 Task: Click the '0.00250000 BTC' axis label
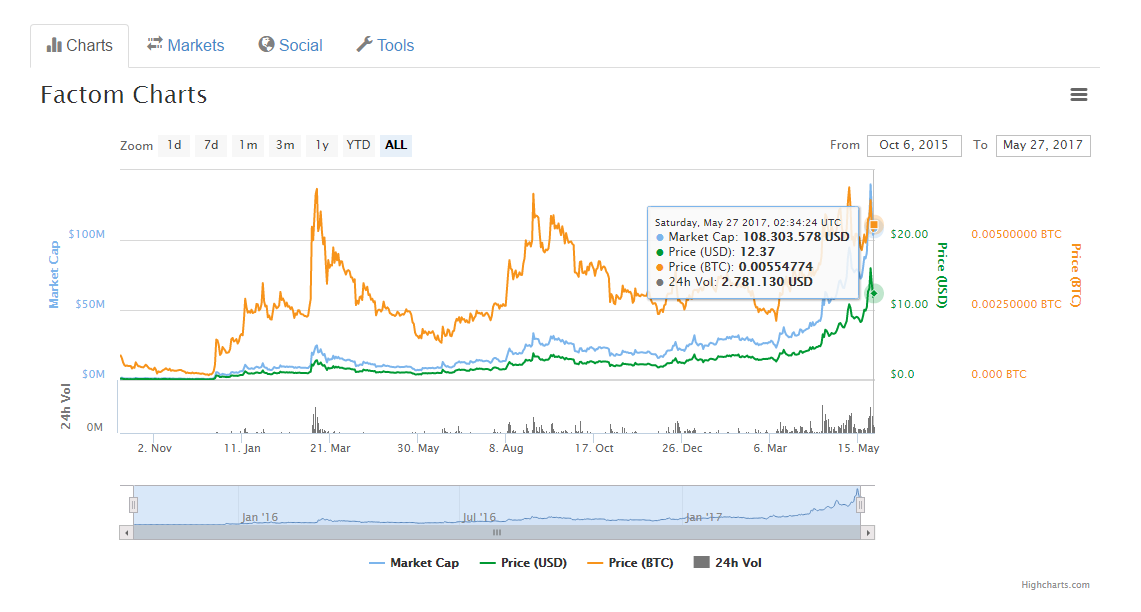(1017, 304)
